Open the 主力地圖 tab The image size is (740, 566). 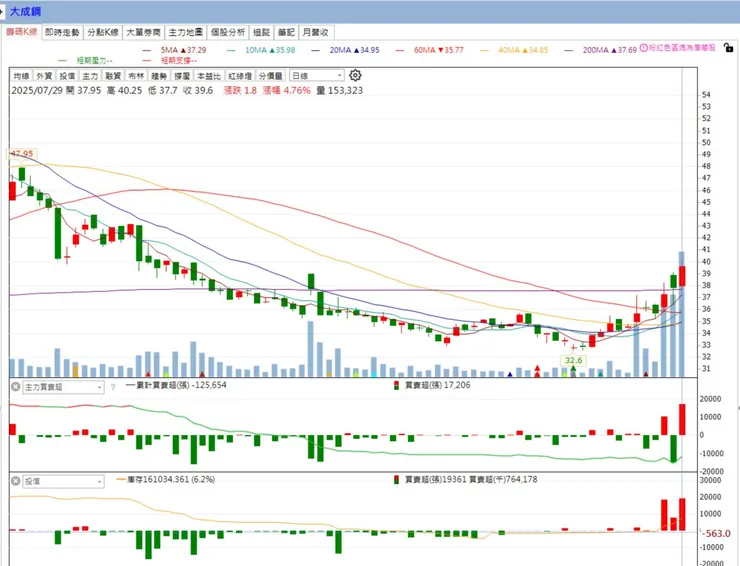[185, 32]
